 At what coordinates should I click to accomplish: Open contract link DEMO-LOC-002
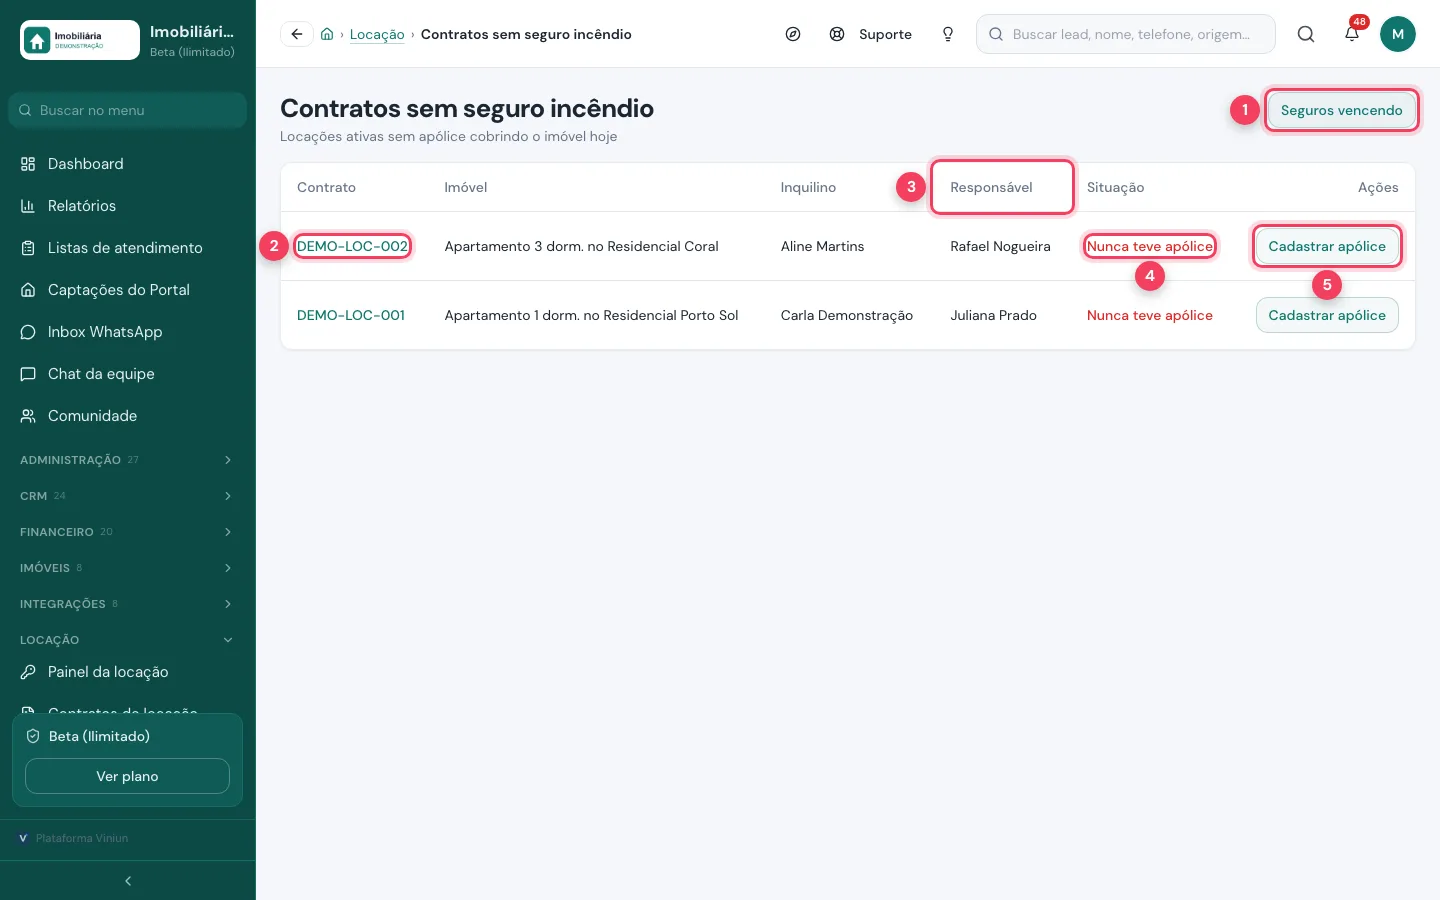click(x=352, y=246)
